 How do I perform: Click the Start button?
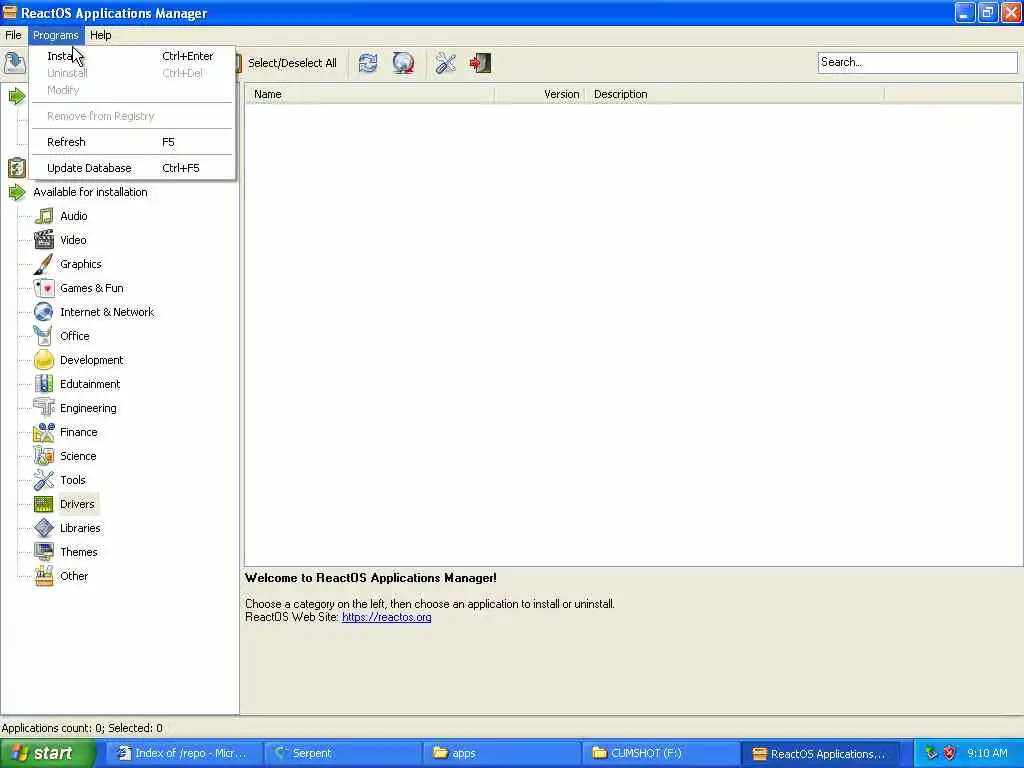click(46, 754)
